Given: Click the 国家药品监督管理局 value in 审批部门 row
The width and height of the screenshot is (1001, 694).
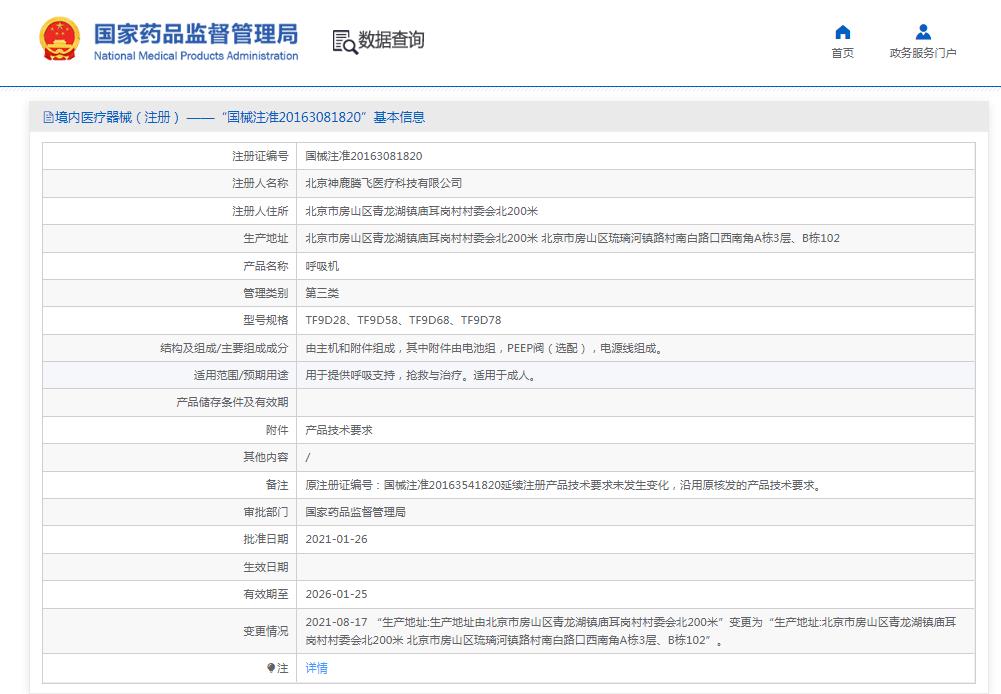Looking at the screenshot, I should [x=355, y=512].
